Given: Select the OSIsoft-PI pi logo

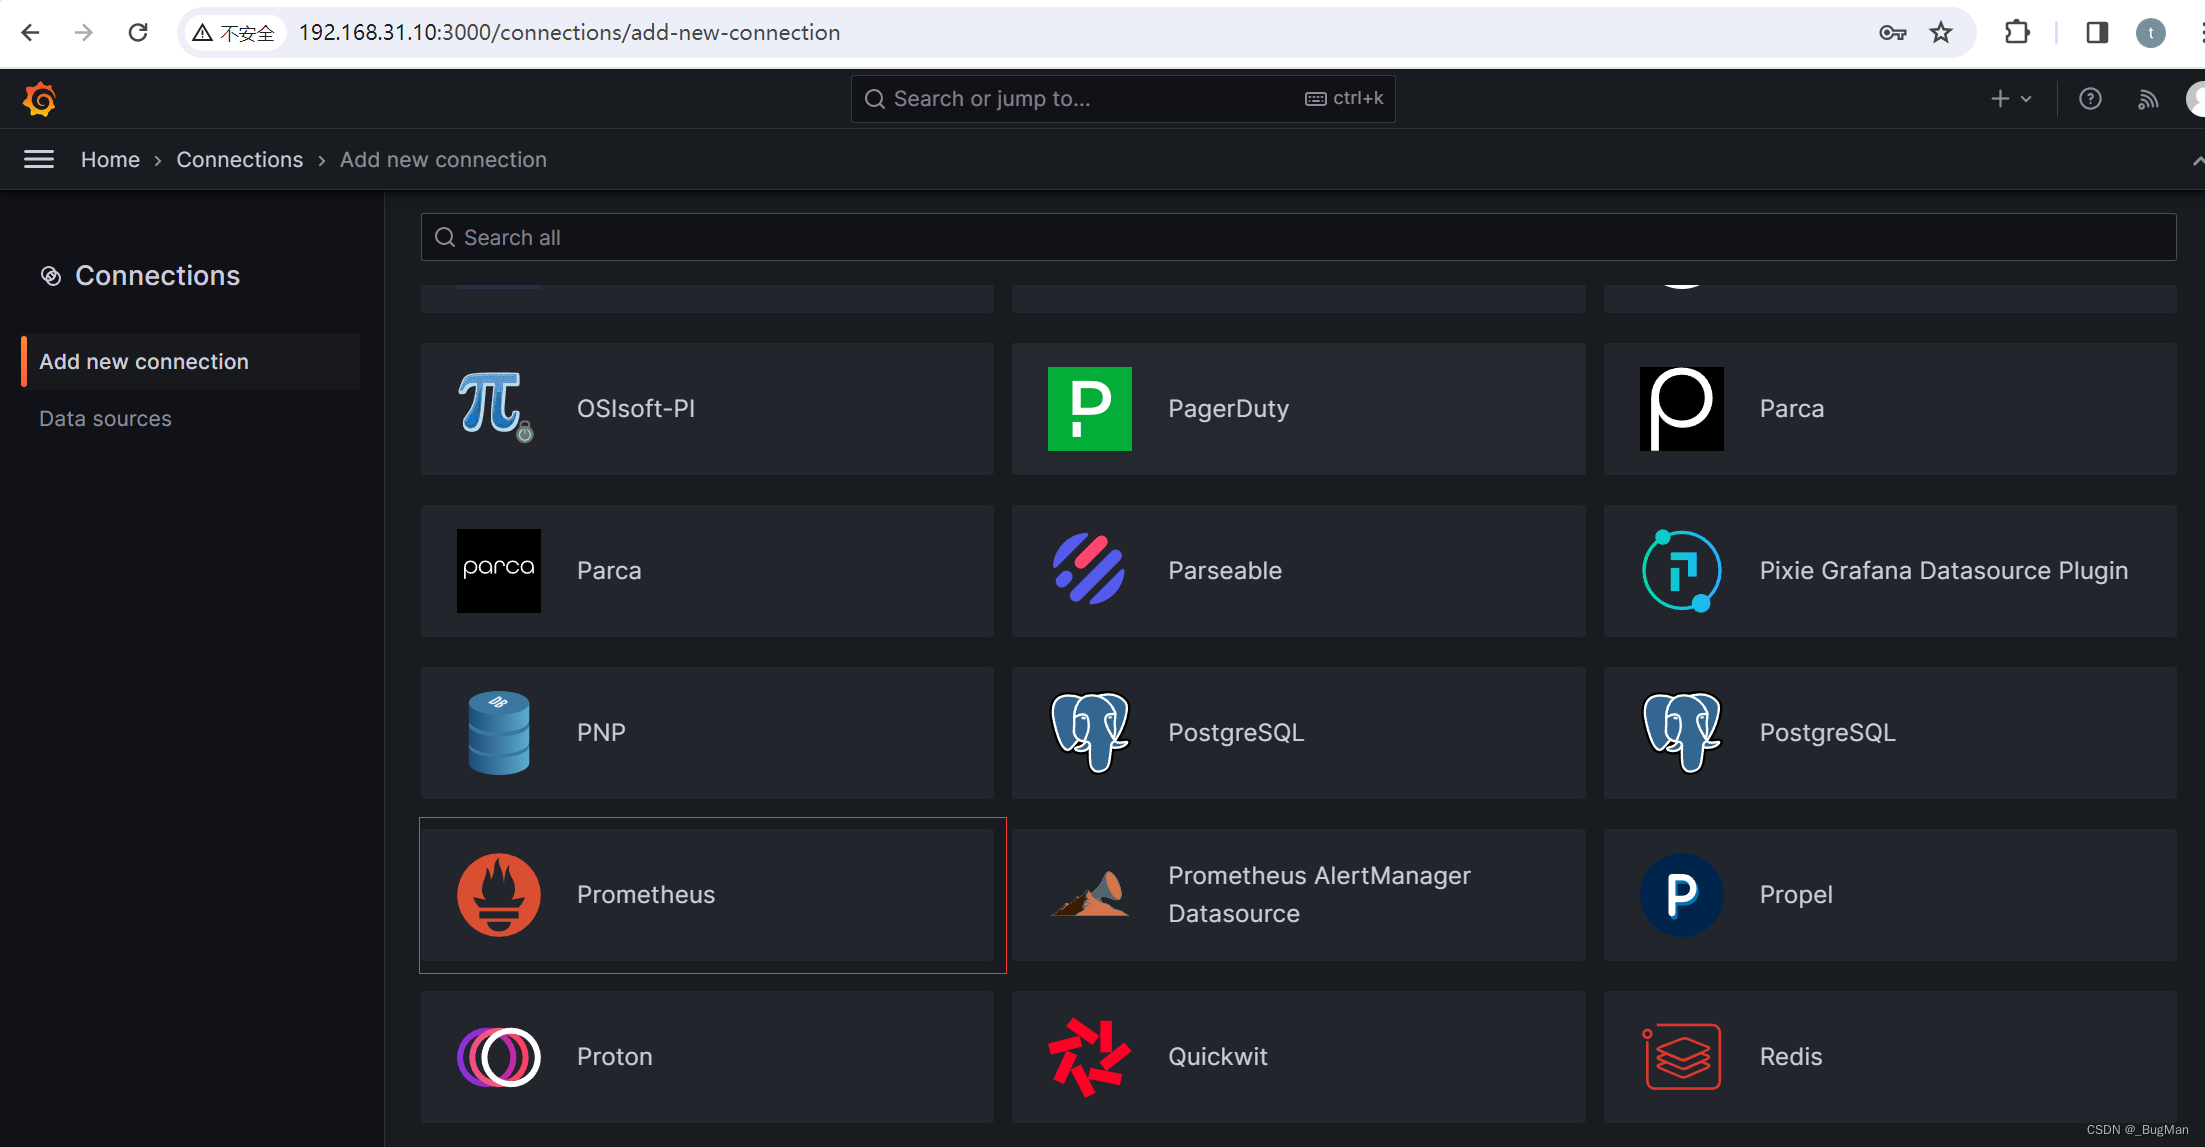Looking at the screenshot, I should 496,407.
